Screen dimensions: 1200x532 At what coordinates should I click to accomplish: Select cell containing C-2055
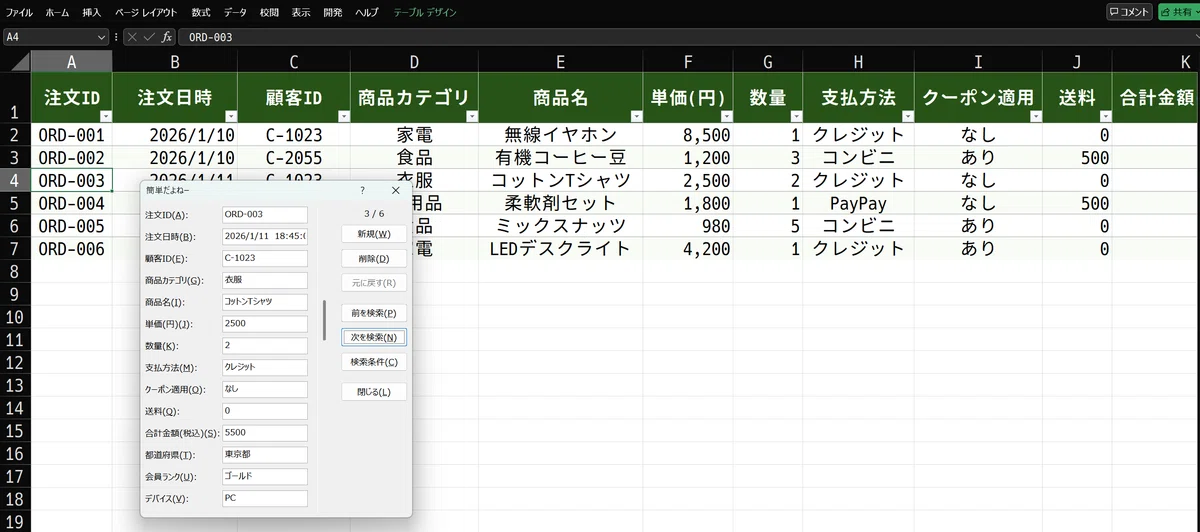(294, 157)
